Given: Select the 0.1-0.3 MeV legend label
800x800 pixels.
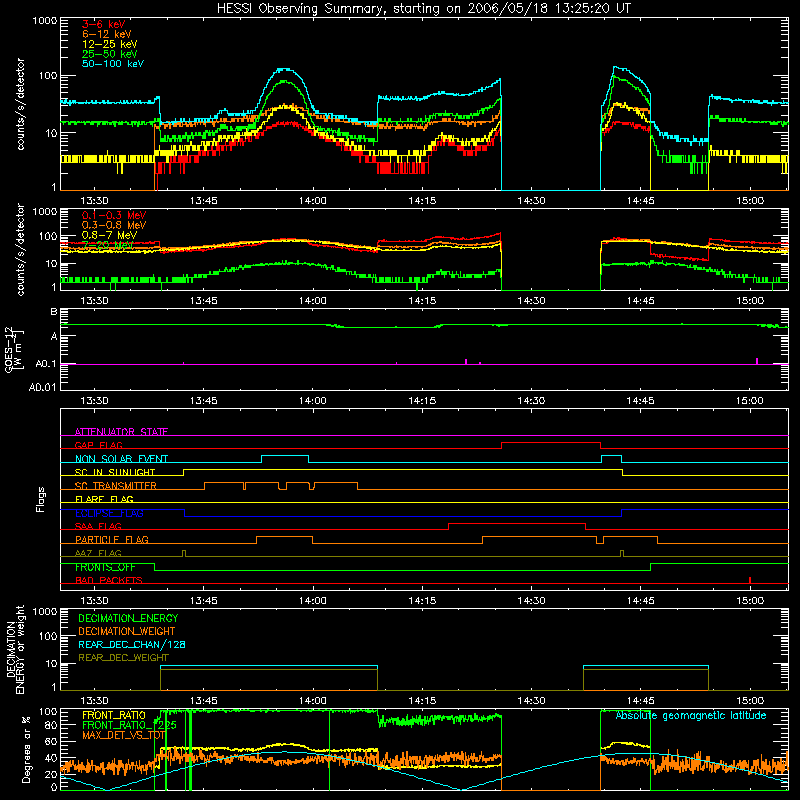Looking at the screenshot, I should (114, 215).
